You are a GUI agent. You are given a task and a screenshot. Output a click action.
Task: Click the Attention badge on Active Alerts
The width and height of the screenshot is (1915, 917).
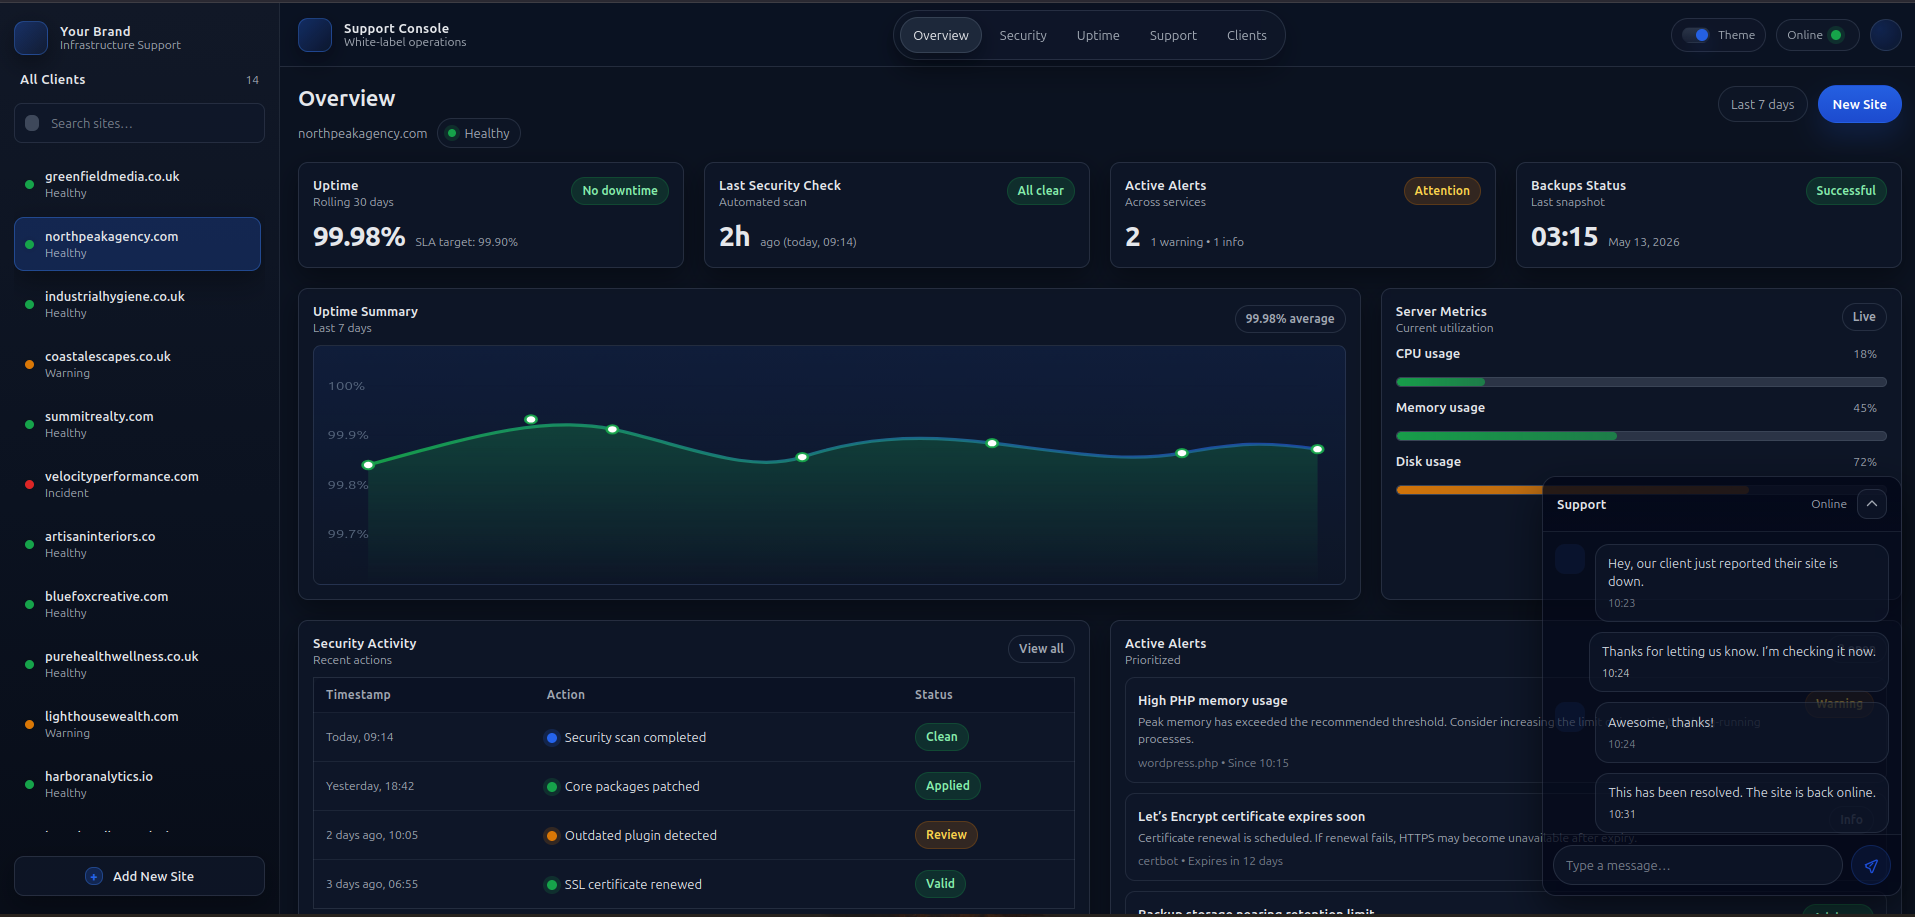1442,191
